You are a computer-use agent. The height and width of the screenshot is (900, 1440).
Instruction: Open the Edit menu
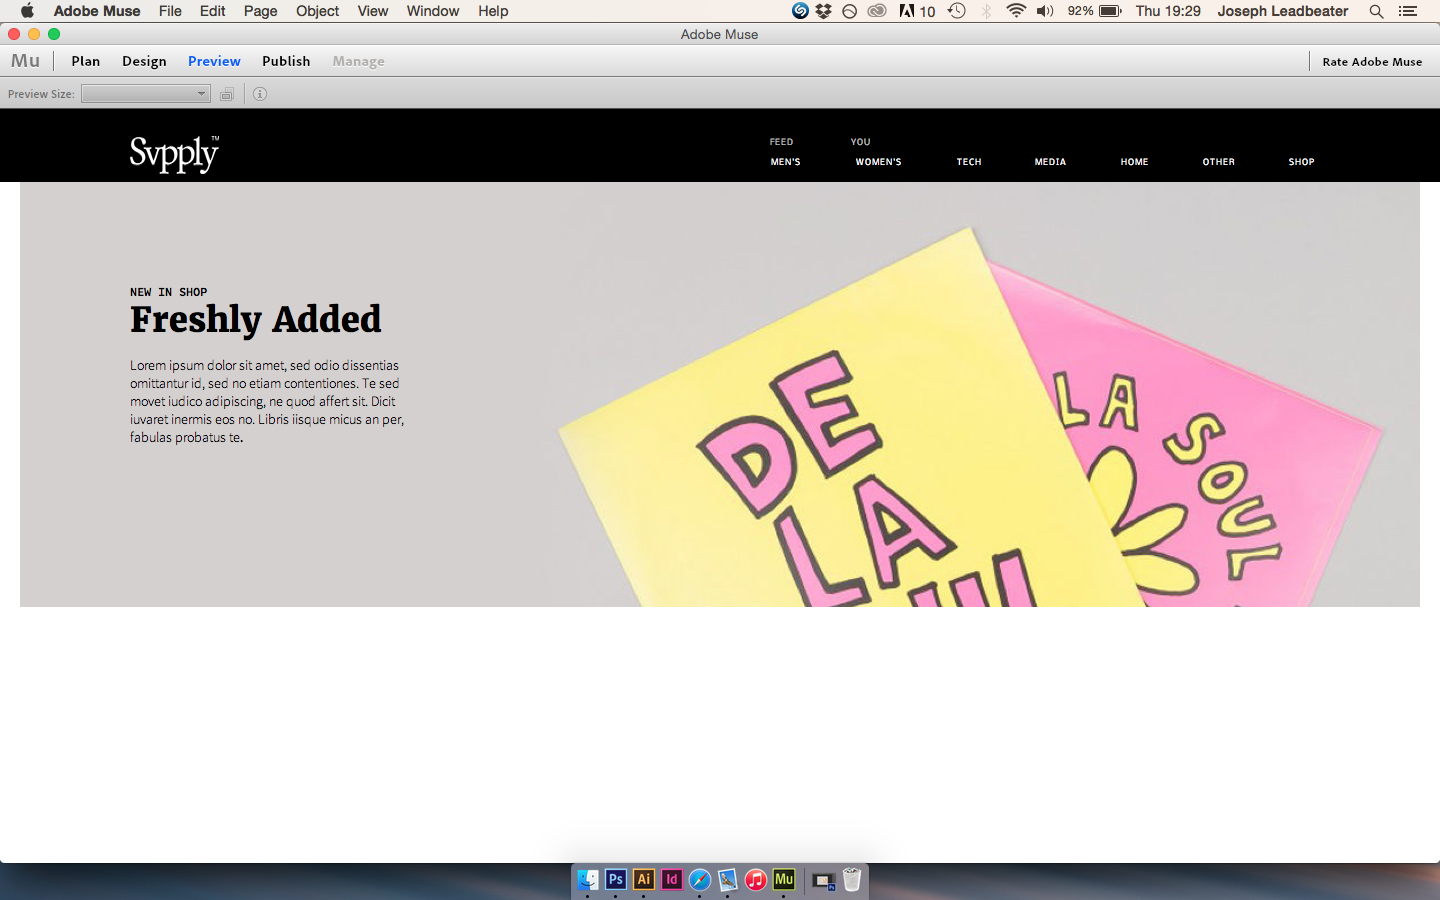pos(212,11)
